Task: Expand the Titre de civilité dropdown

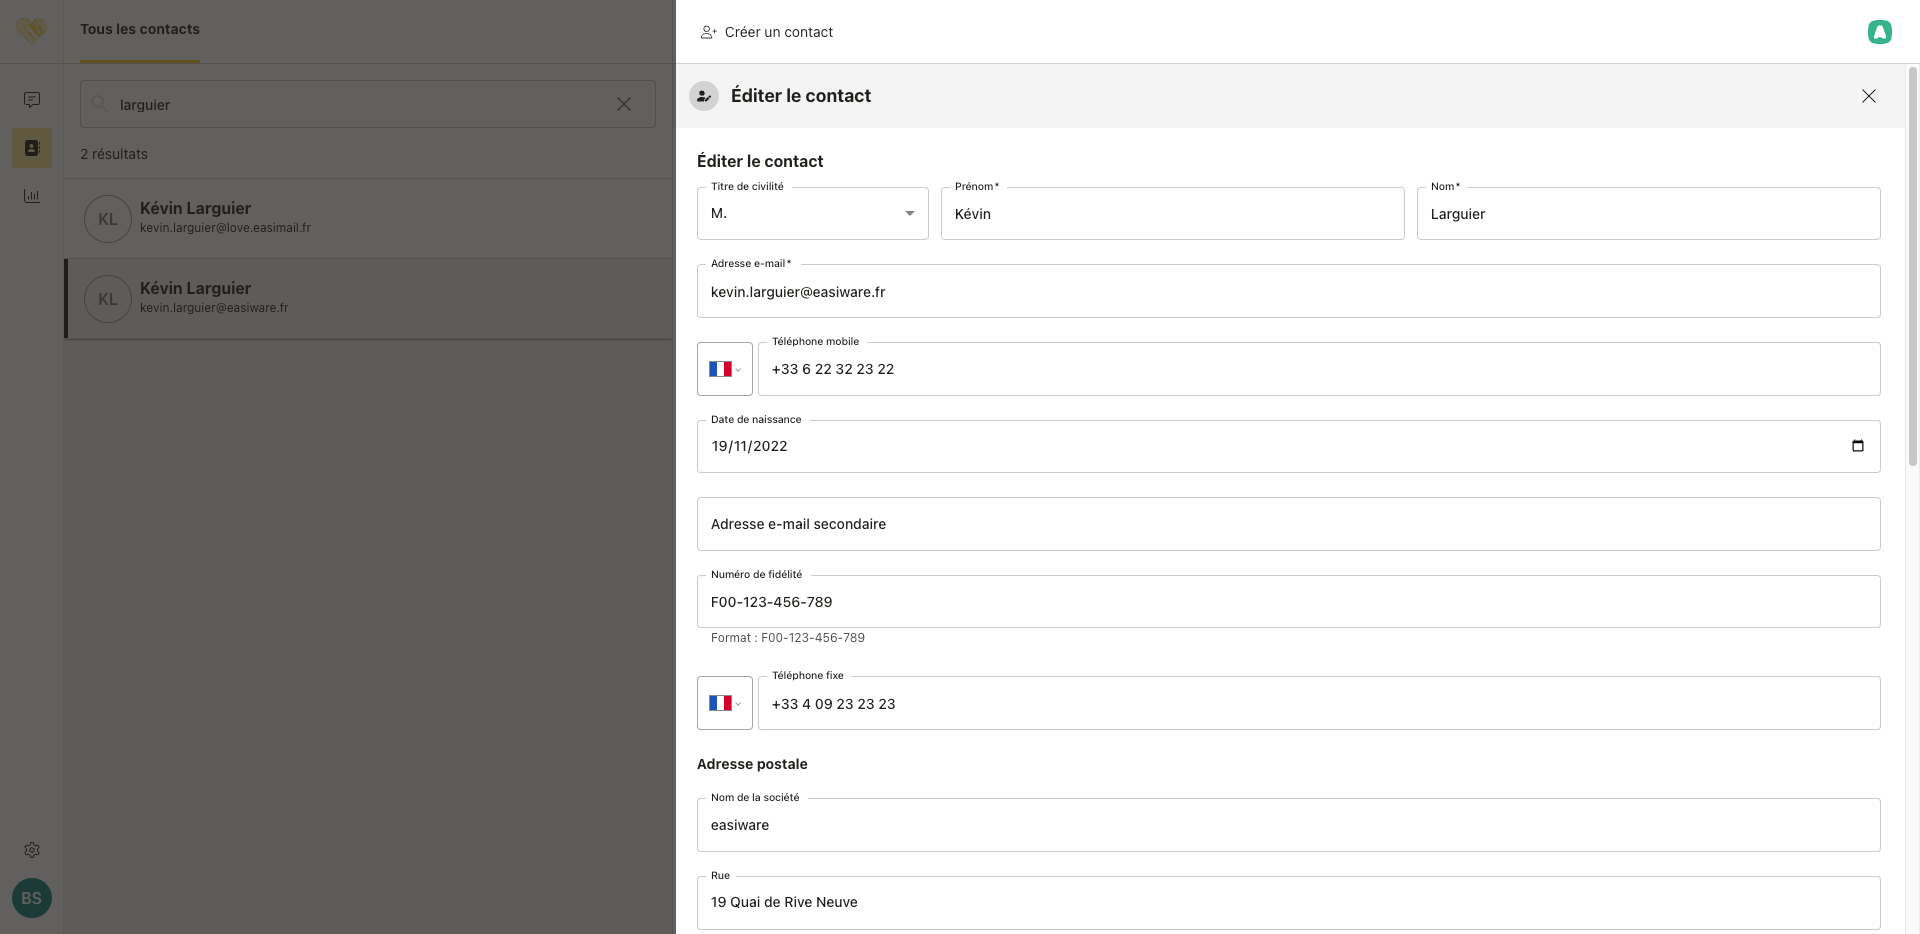Action: pyautogui.click(x=812, y=214)
